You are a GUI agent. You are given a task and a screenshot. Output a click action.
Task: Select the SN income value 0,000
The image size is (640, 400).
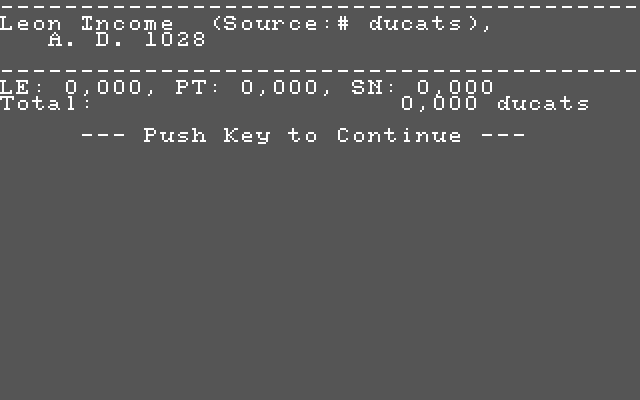(455, 87)
